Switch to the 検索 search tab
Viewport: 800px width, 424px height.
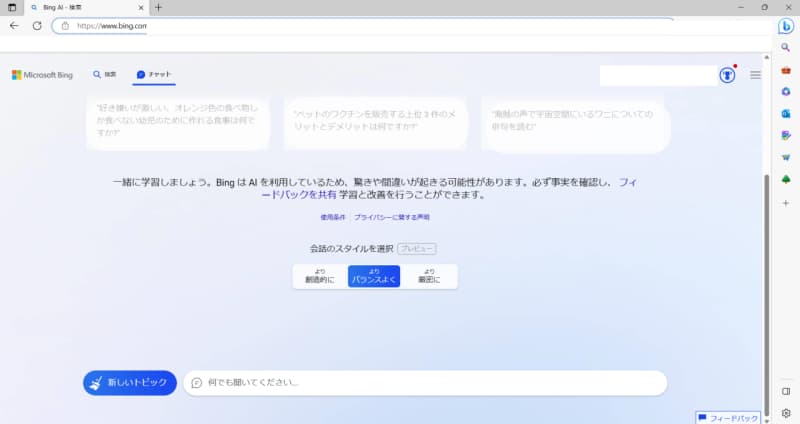pyautogui.click(x=105, y=74)
